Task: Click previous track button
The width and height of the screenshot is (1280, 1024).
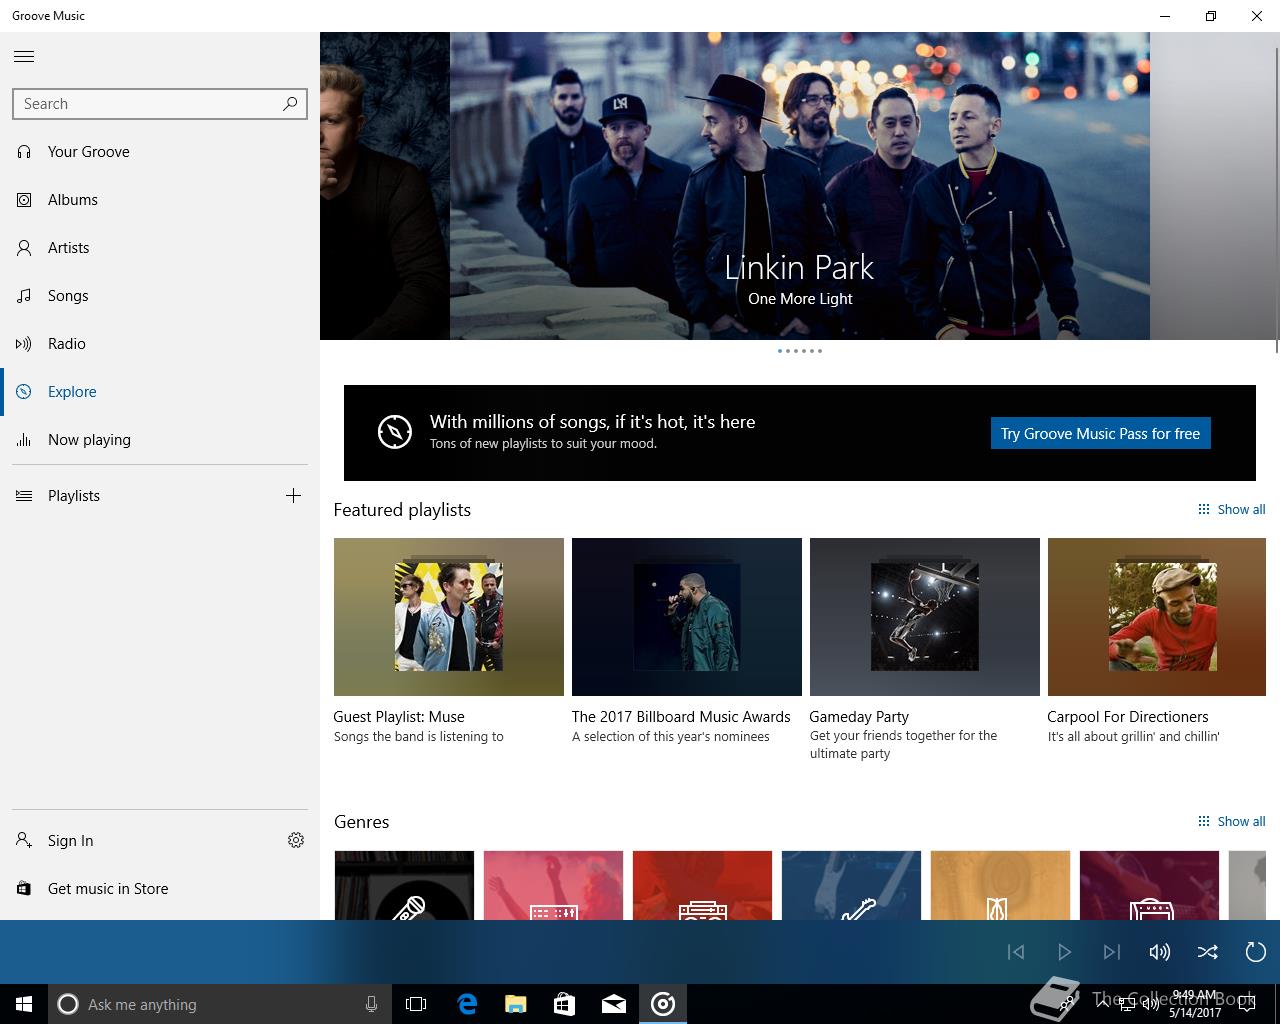Action: (1016, 952)
